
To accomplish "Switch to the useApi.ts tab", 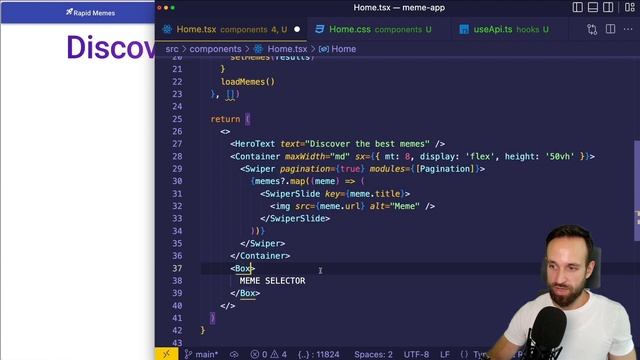I will [510, 29].
